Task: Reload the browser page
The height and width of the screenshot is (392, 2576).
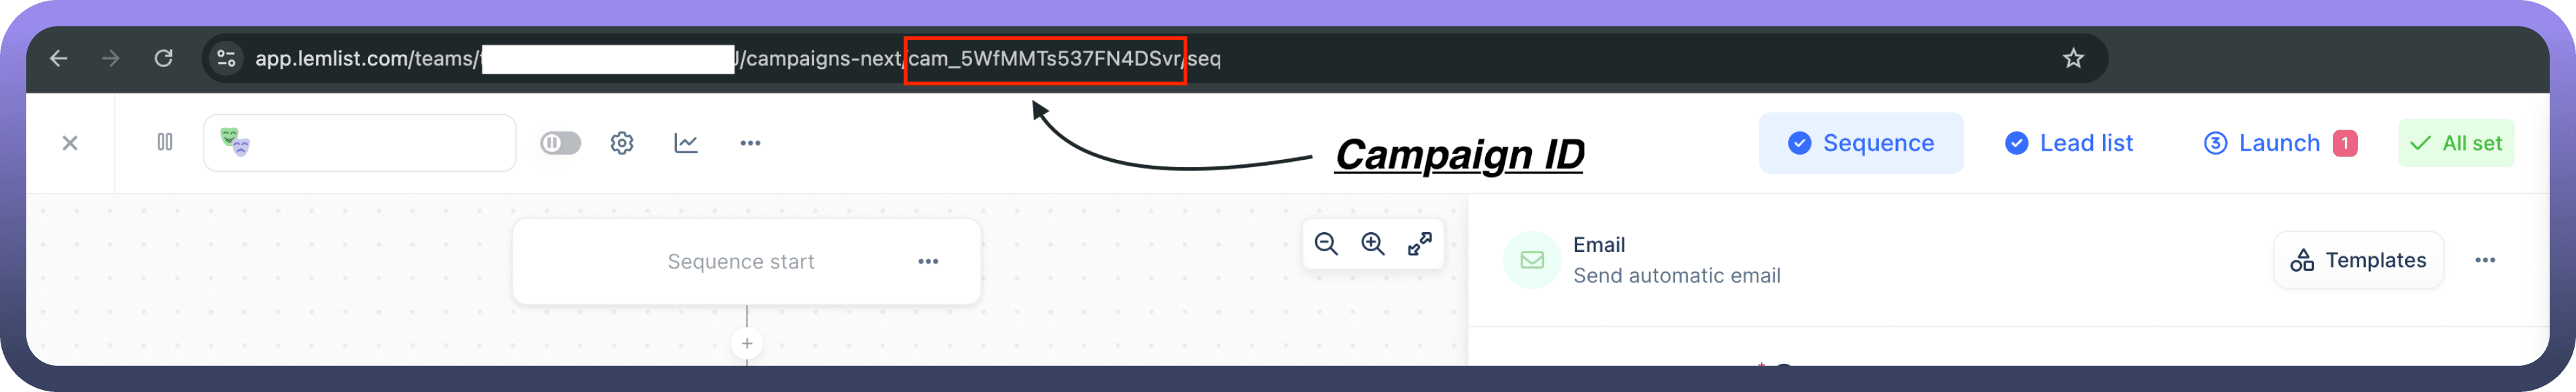Action: 164,58
